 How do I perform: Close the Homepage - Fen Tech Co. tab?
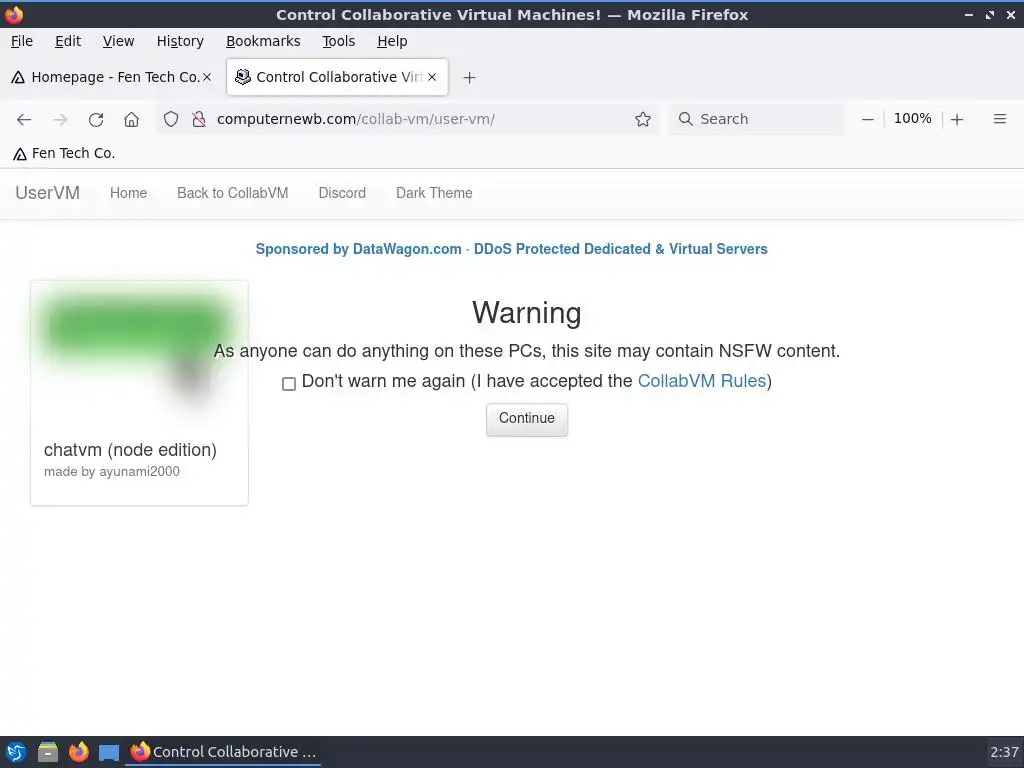(x=206, y=77)
